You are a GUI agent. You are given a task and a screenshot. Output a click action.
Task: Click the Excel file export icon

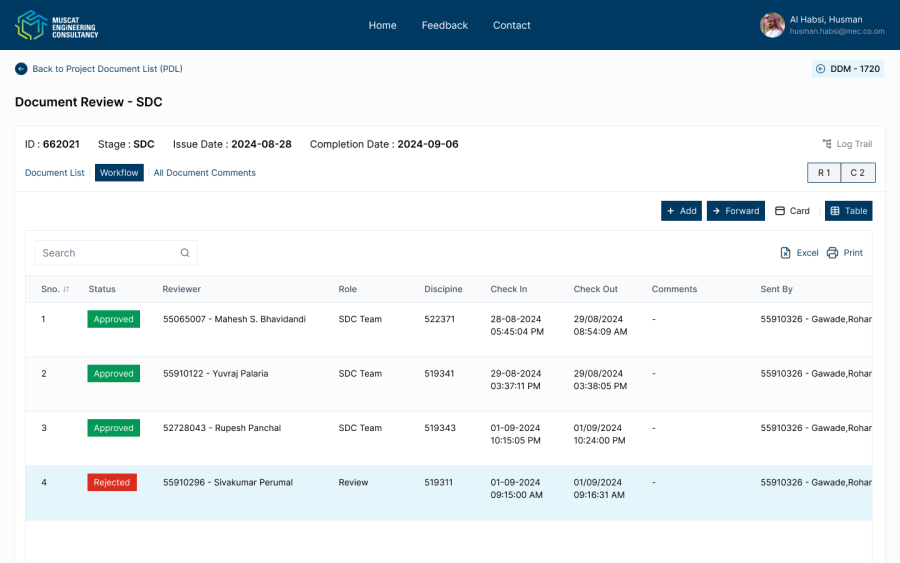785,253
